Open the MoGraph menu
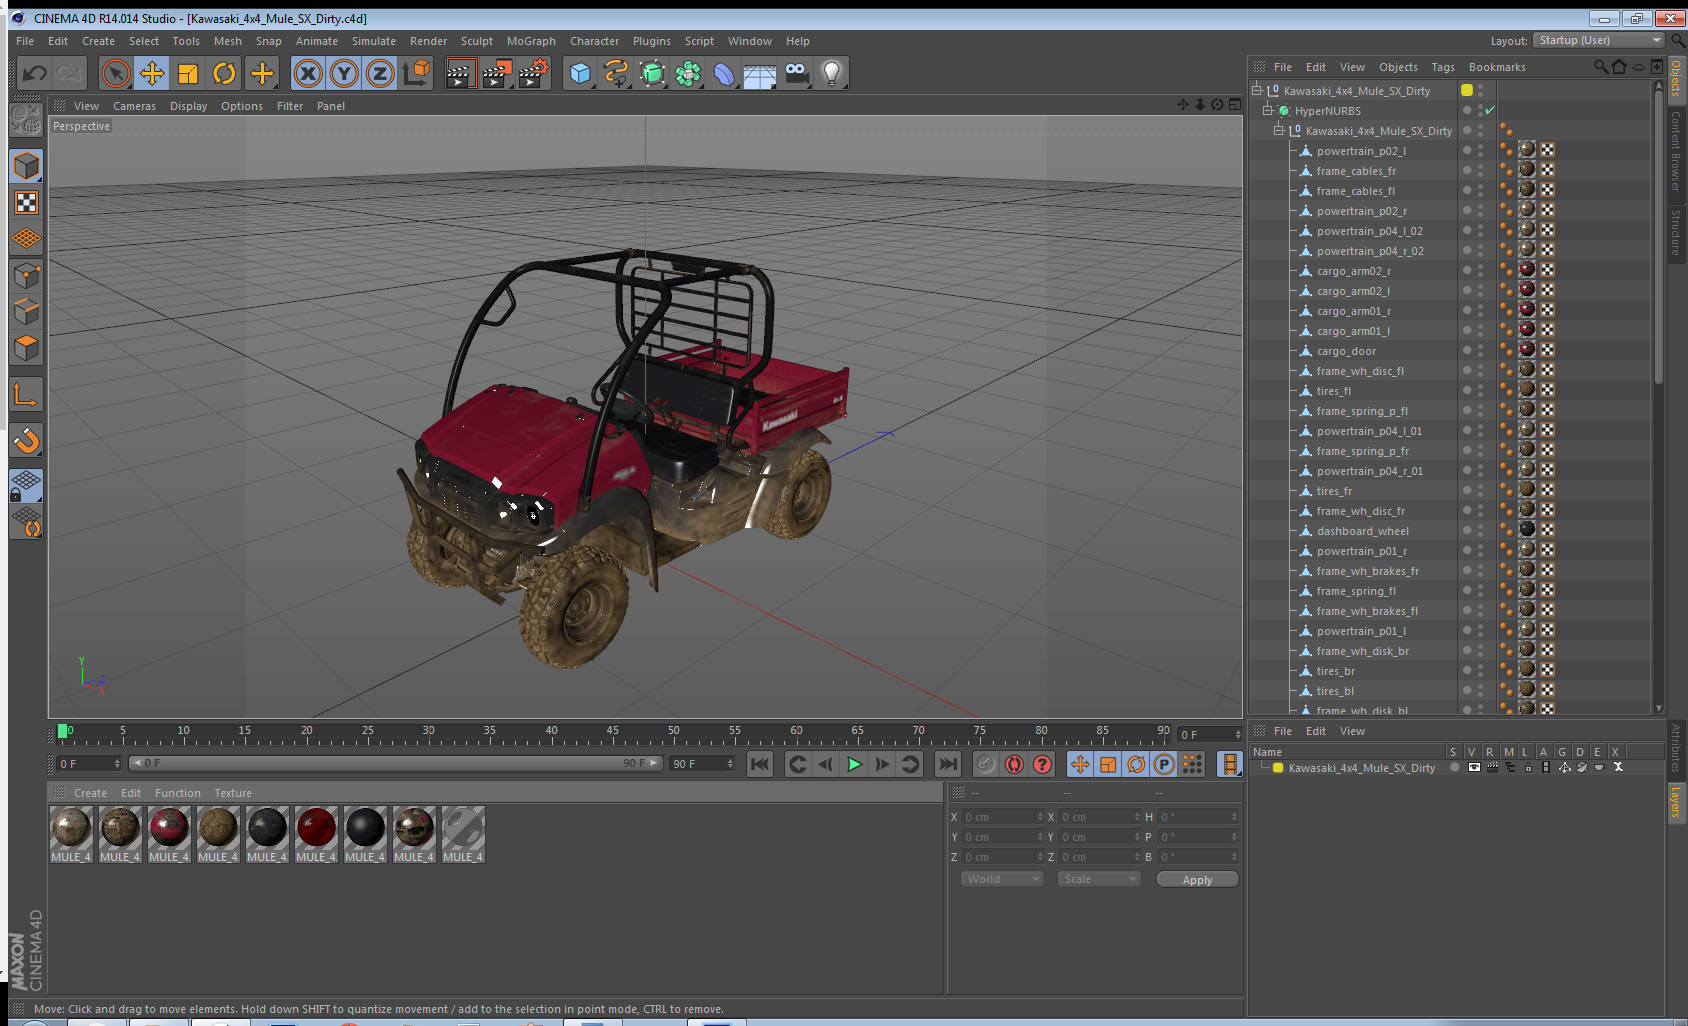This screenshot has height=1026, width=1688. coord(531,41)
